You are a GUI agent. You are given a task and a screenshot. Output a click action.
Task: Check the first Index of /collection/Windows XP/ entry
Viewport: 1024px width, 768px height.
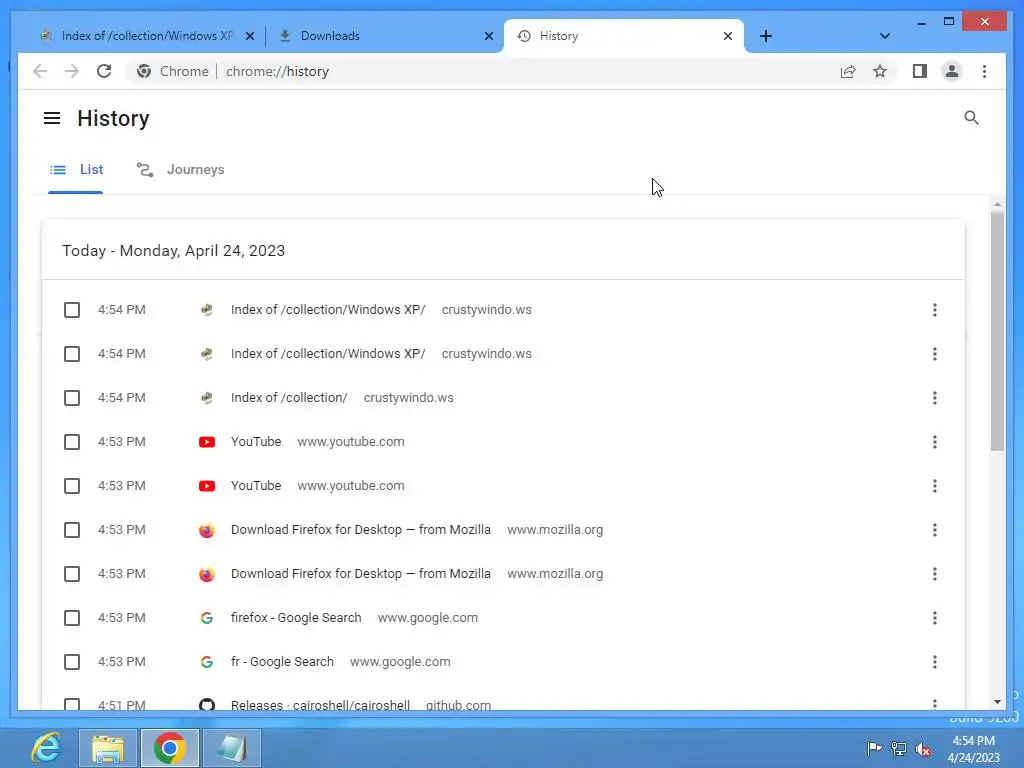click(x=72, y=310)
